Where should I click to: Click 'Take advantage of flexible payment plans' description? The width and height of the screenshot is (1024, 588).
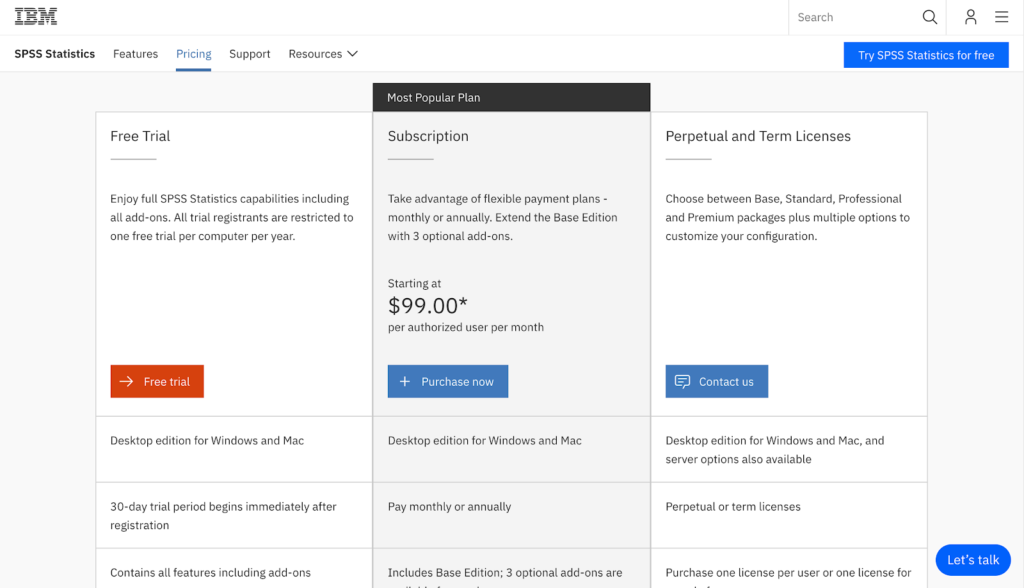point(502,217)
